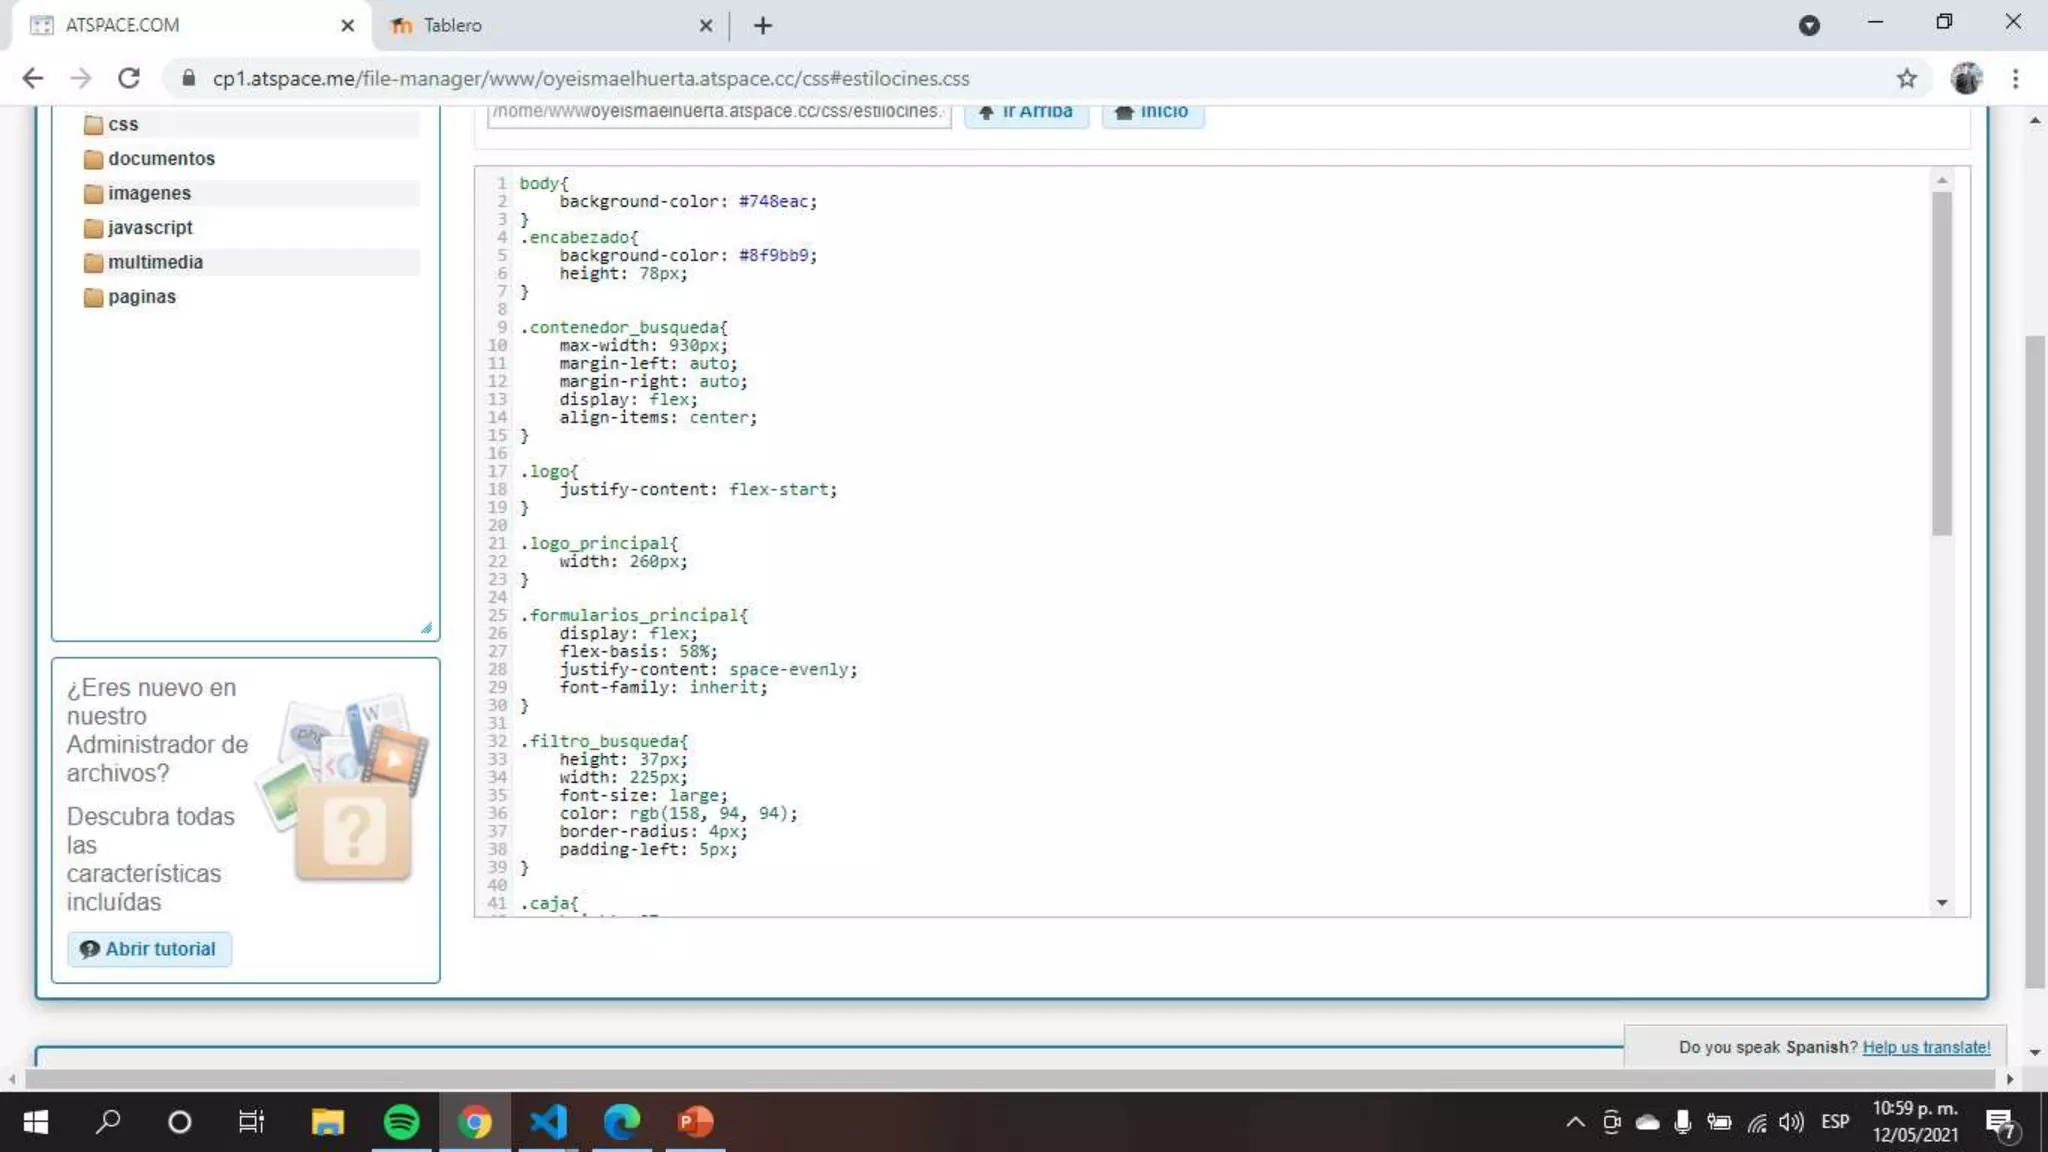Click the Inicio button

point(1152,112)
